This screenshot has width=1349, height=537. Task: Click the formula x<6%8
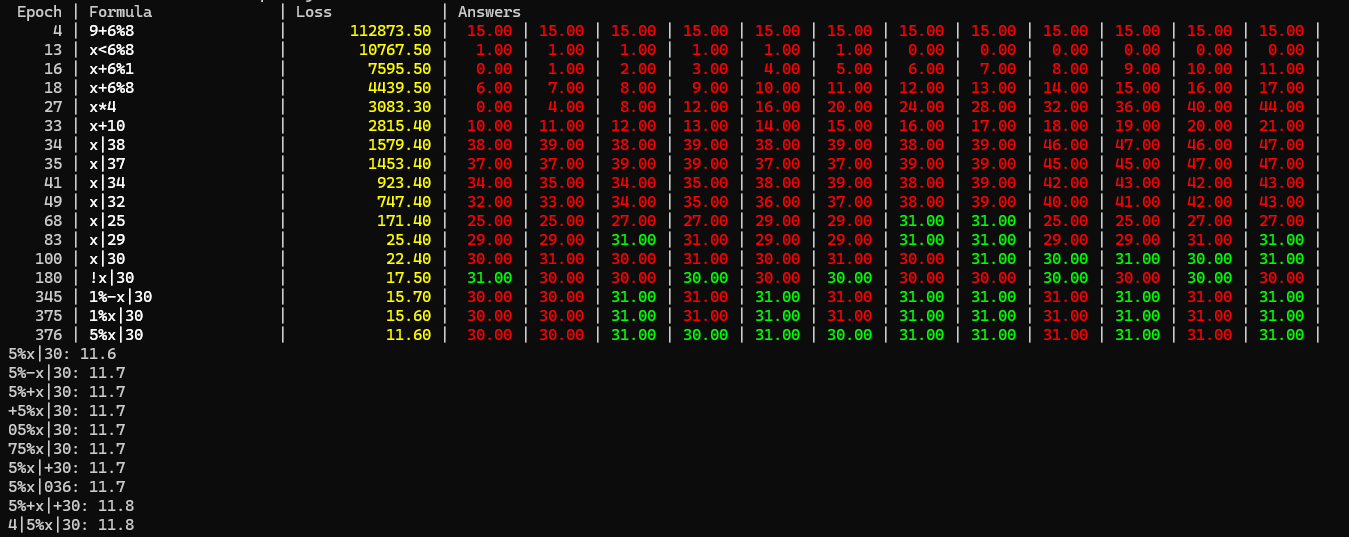(111, 50)
